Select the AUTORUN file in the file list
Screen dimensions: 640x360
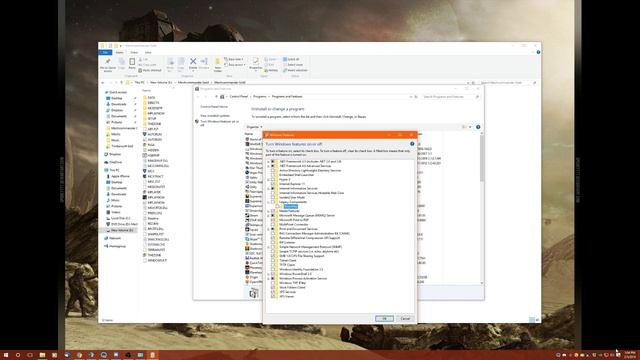click(x=155, y=134)
